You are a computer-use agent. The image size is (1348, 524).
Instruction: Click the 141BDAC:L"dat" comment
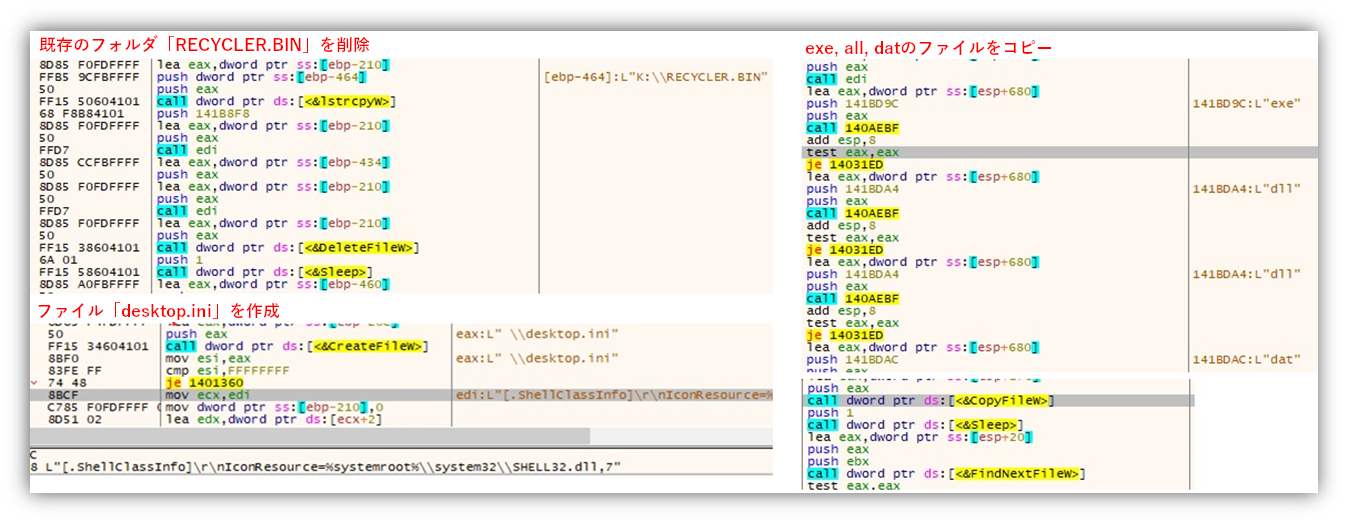(x=1245, y=359)
